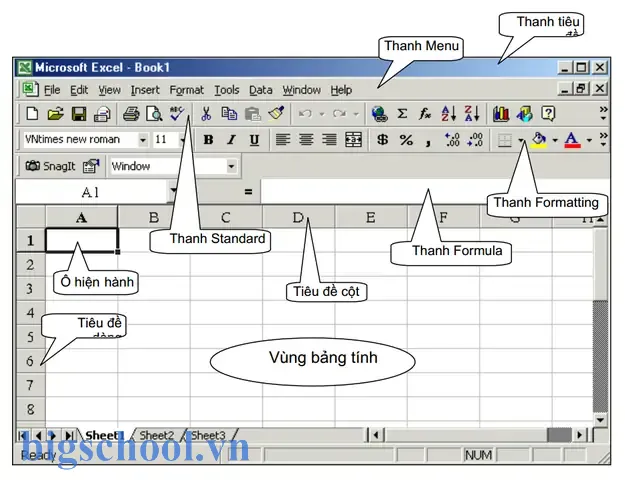Click the Undo arrow icon
625x480 pixels.
pos(305,114)
